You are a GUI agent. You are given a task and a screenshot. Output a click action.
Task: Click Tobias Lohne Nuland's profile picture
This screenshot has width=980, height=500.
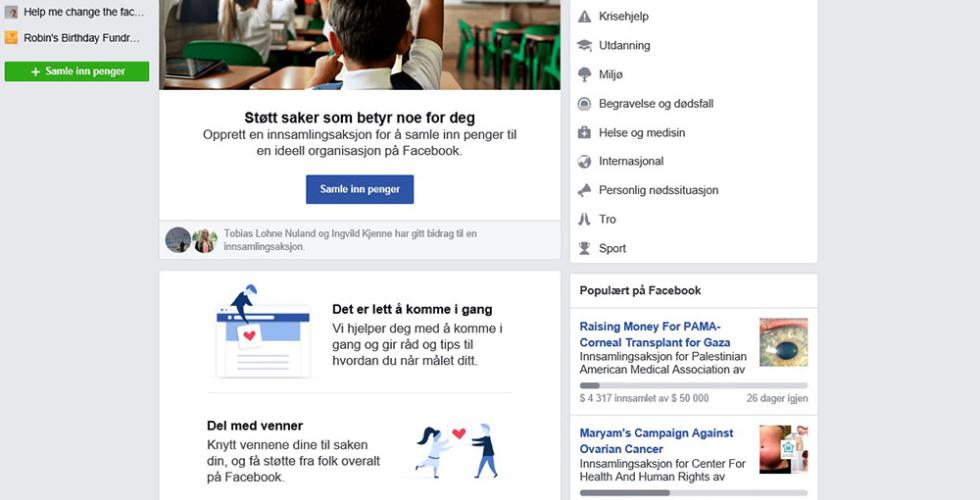178,240
